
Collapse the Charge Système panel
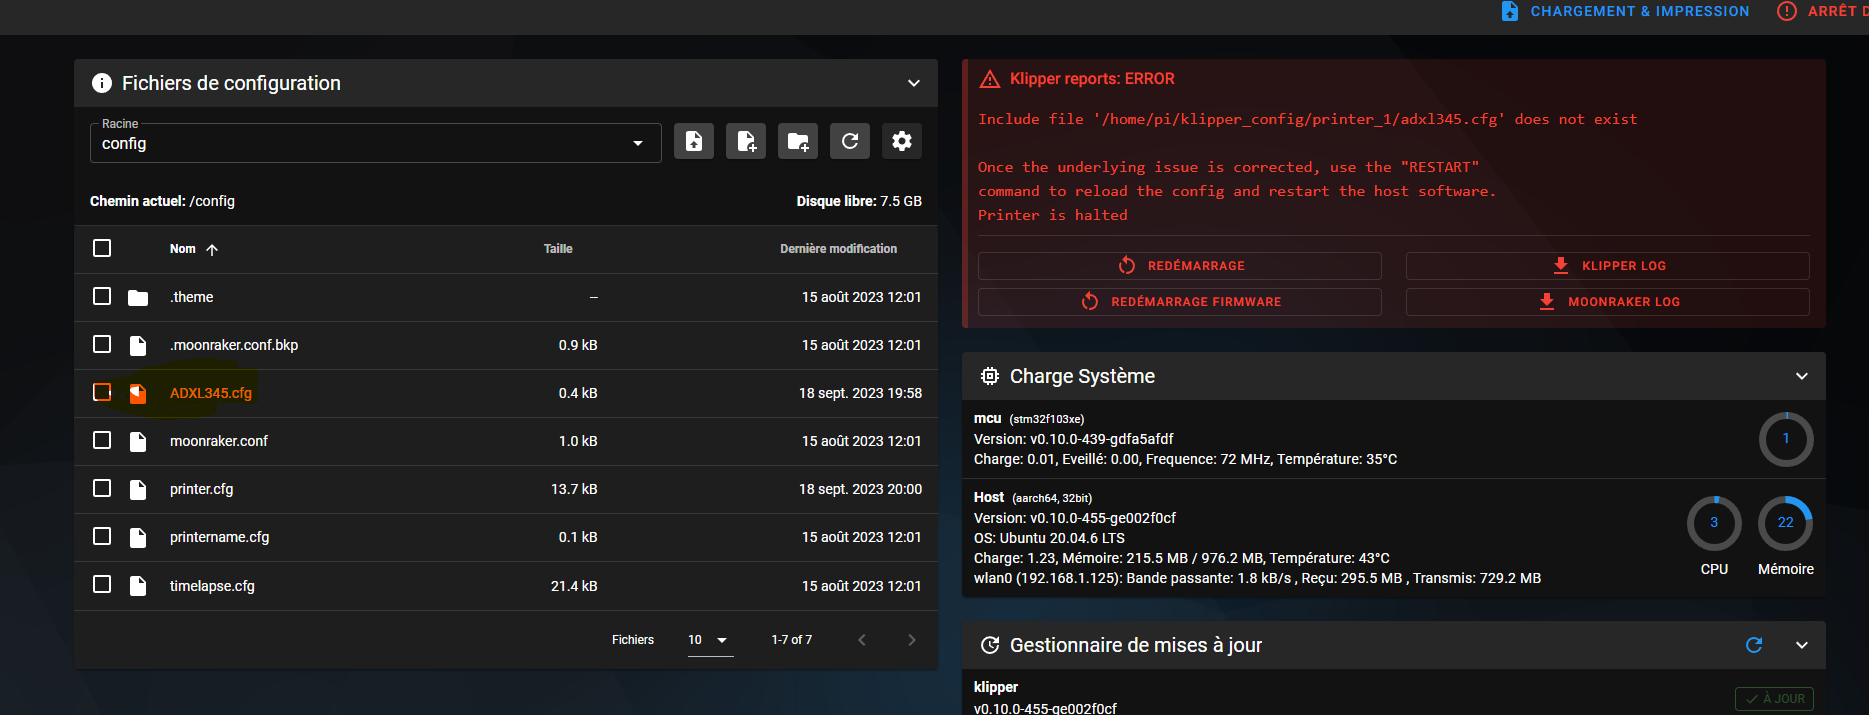pos(1802,376)
